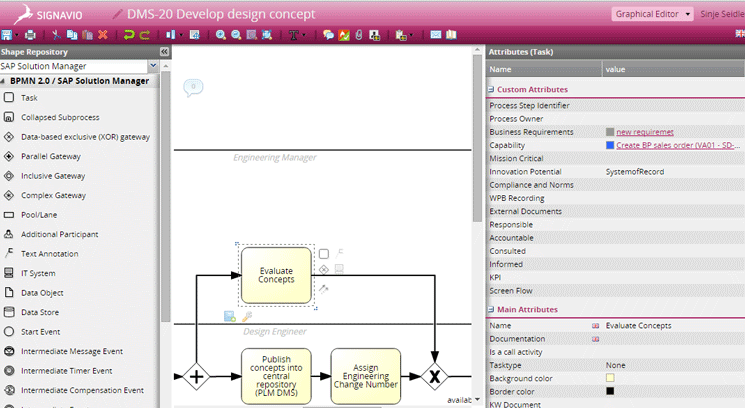Click the parallel gateway plus diamond
The image size is (745, 408).
click(x=196, y=377)
